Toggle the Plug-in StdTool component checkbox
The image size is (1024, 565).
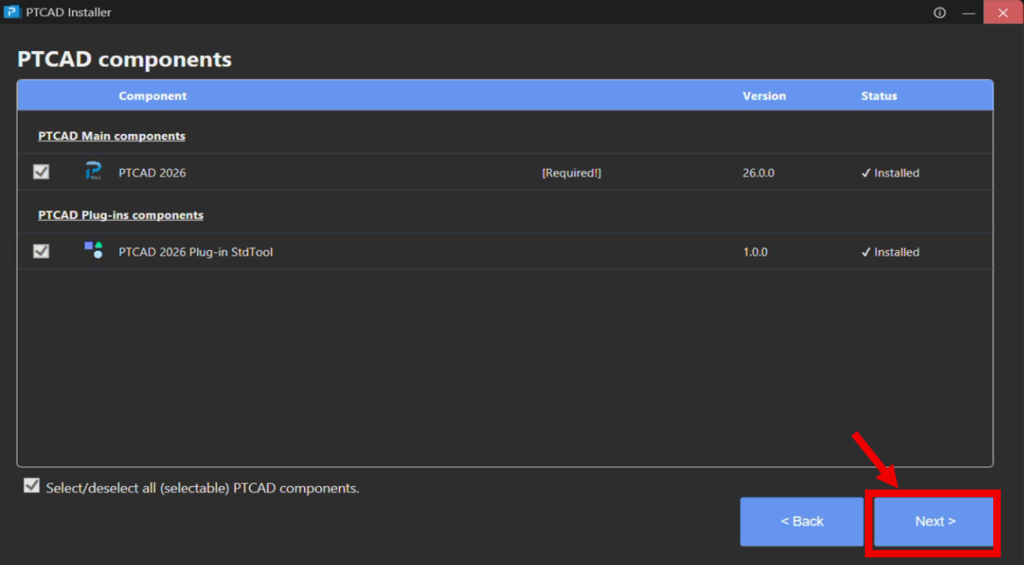coord(41,251)
